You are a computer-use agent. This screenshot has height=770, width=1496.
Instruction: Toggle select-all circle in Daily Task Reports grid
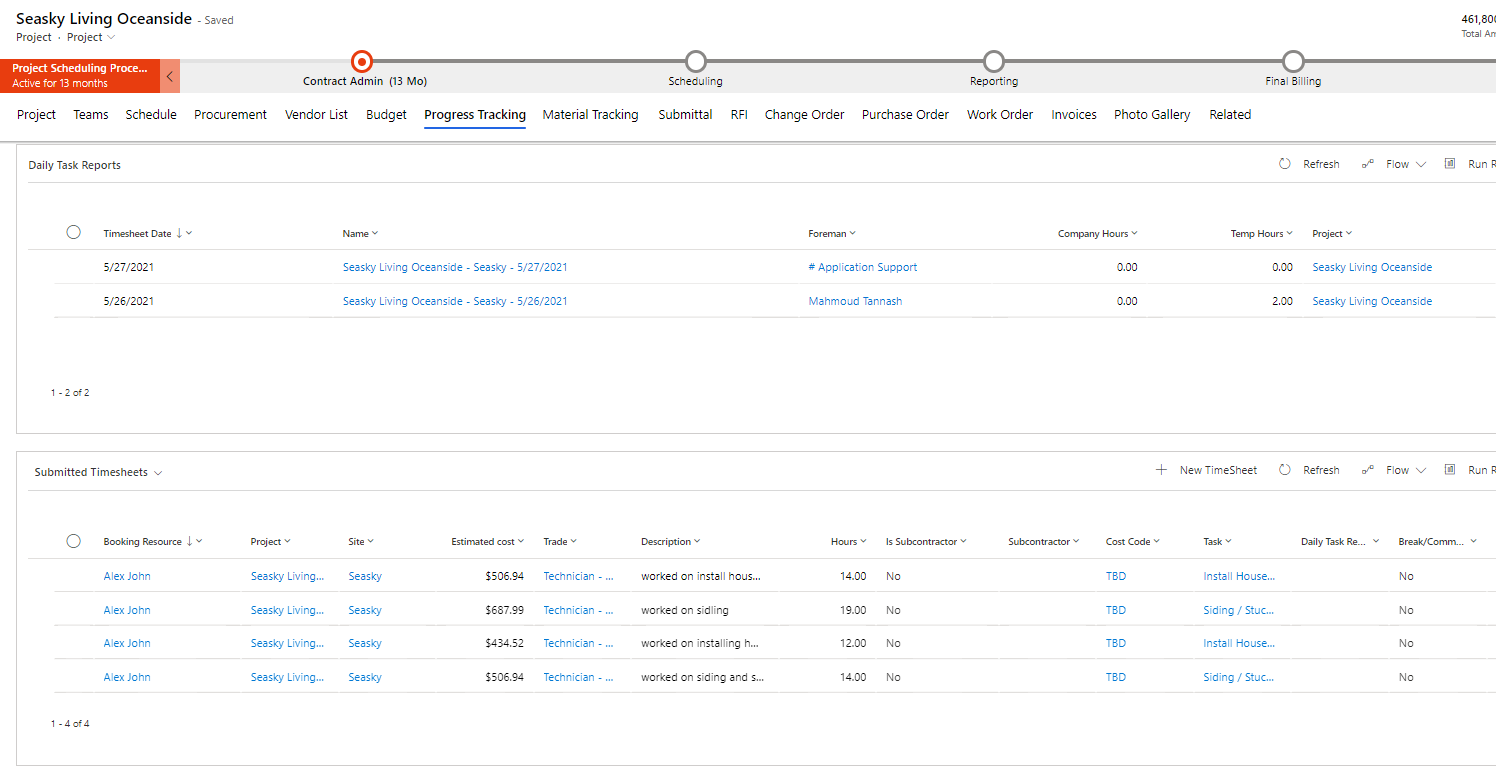pos(73,232)
